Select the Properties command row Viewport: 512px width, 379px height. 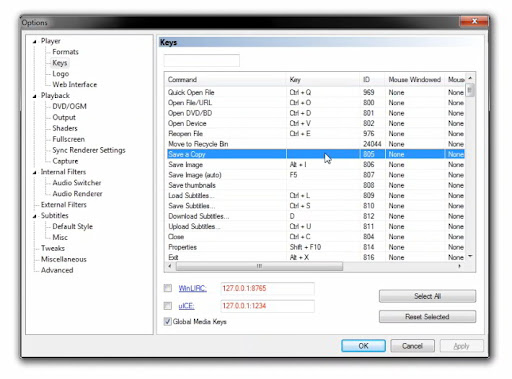point(315,247)
